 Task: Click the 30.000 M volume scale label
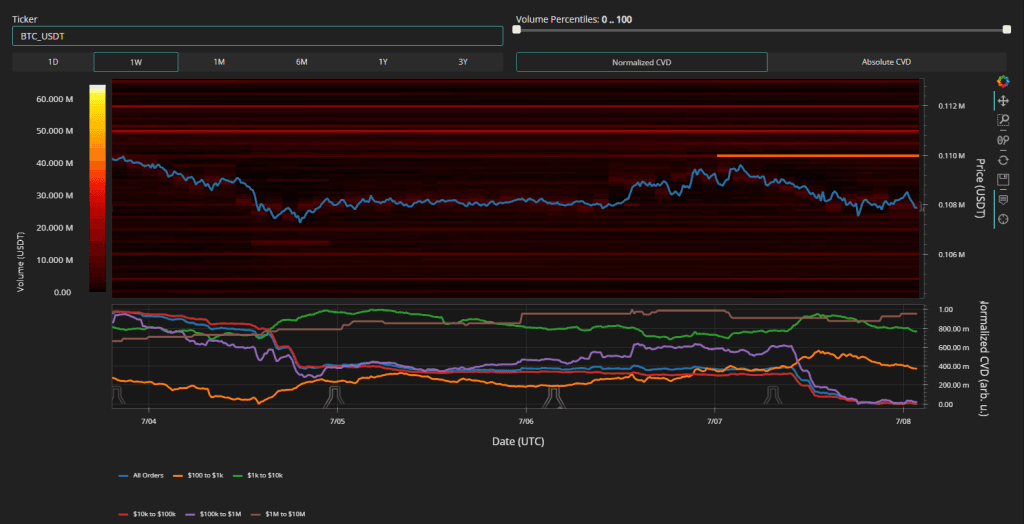click(54, 195)
